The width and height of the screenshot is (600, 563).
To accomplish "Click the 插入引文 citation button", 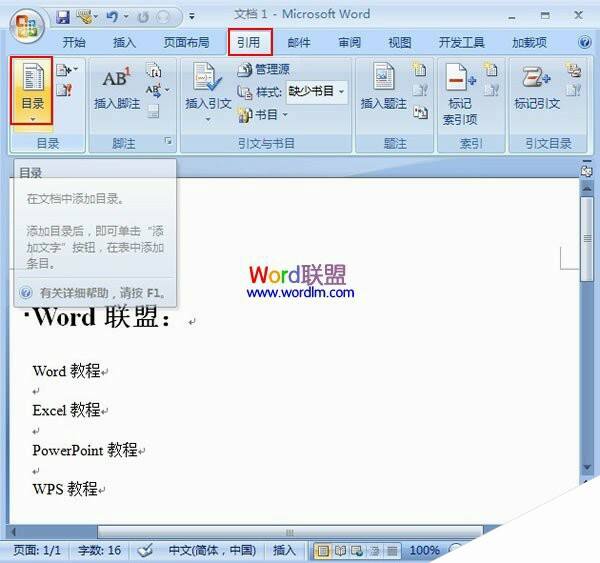I will coord(208,92).
